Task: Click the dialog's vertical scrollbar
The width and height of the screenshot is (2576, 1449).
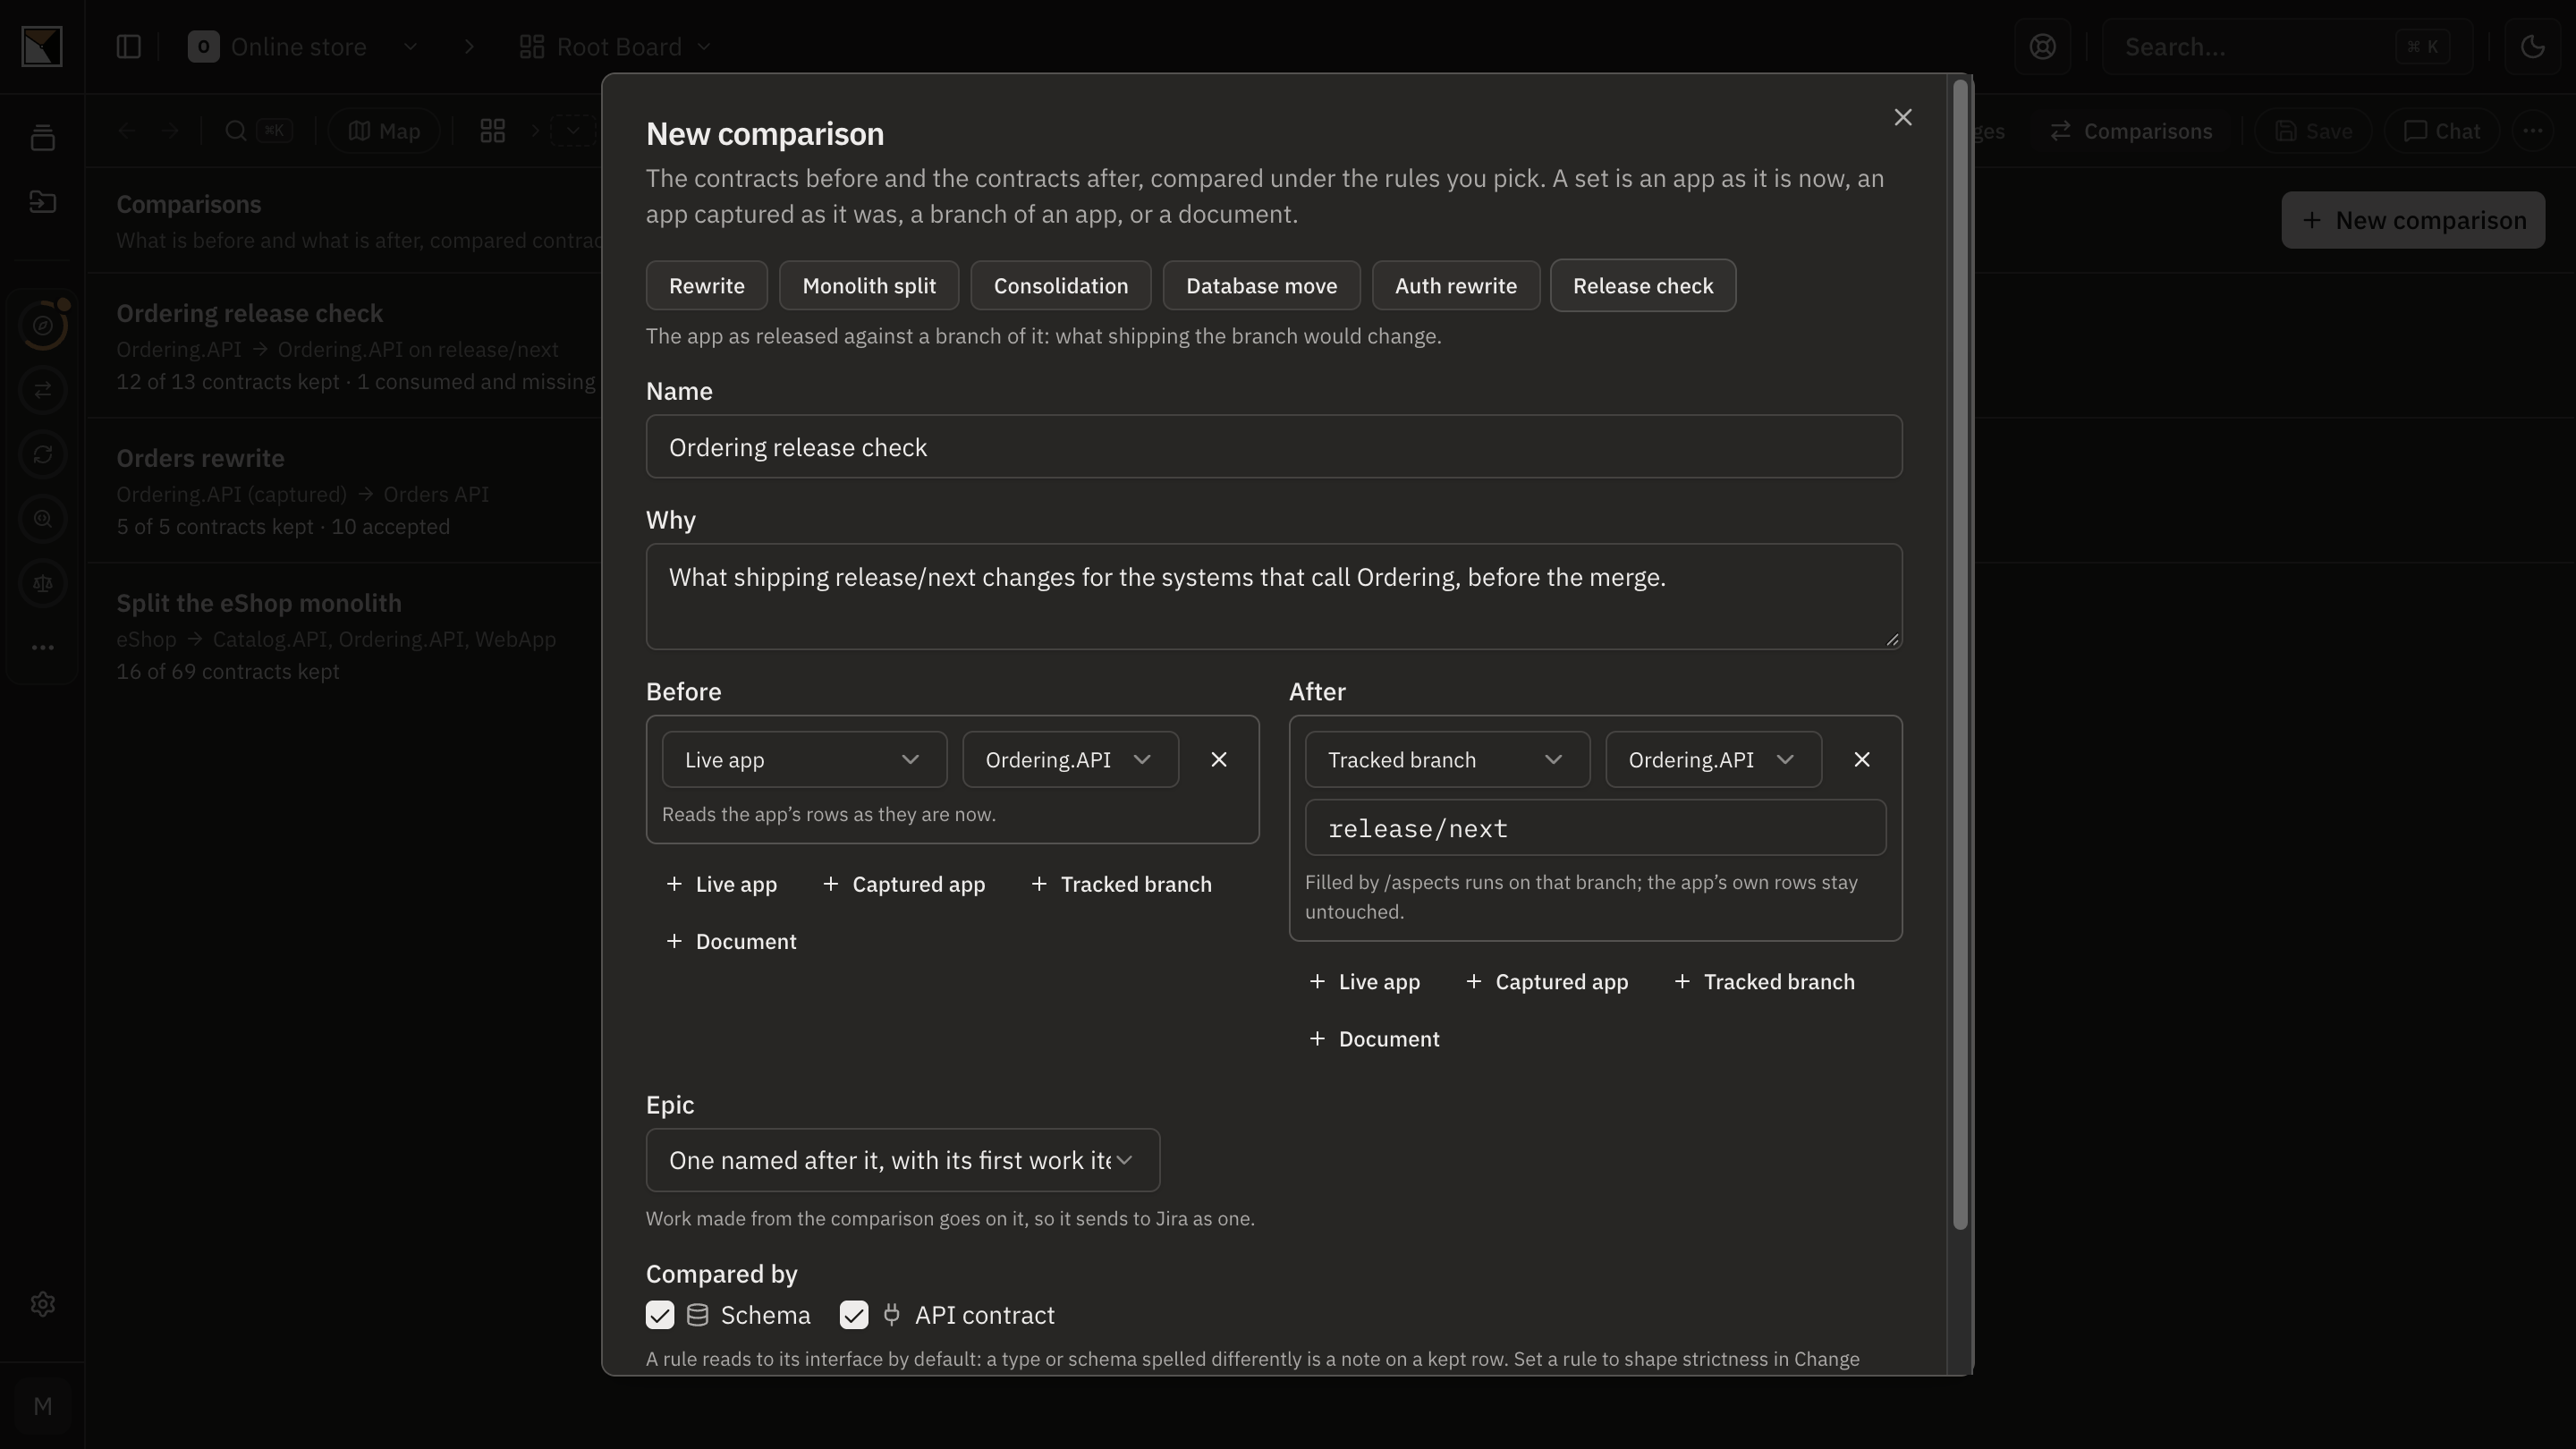Action: 1960,654
